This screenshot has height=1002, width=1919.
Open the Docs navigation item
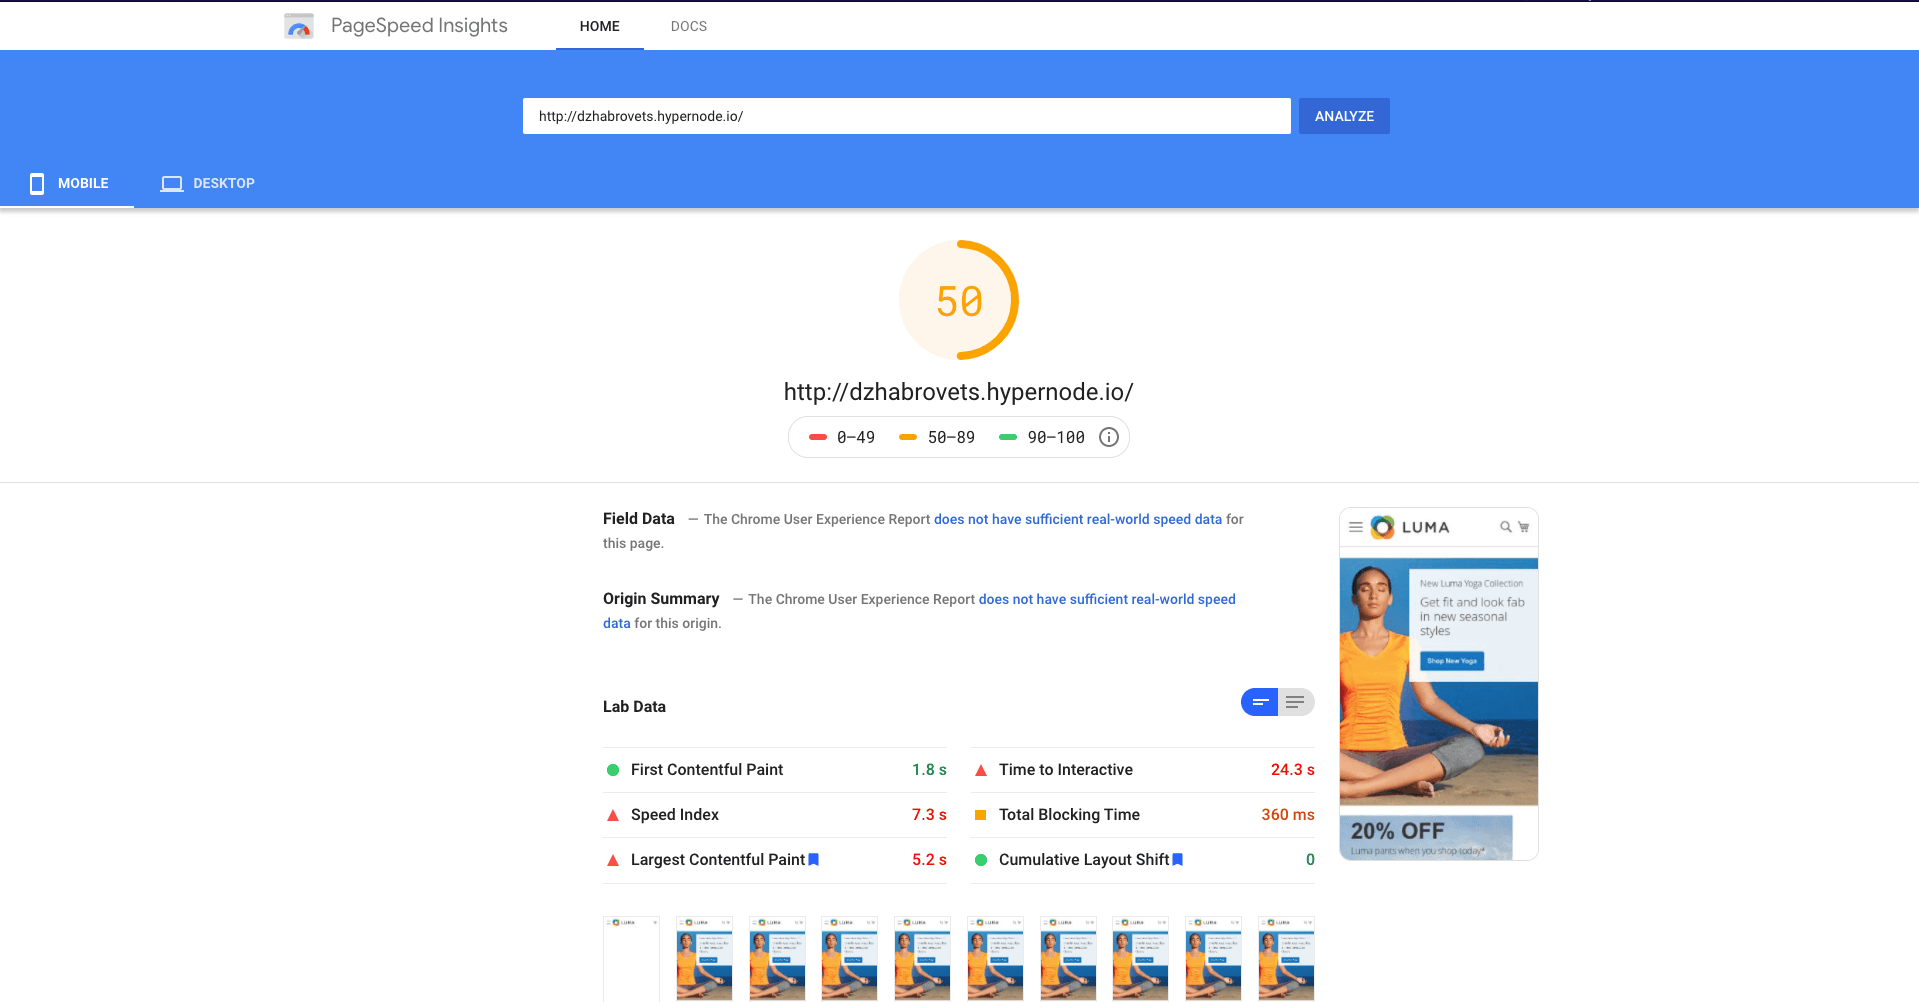click(688, 26)
